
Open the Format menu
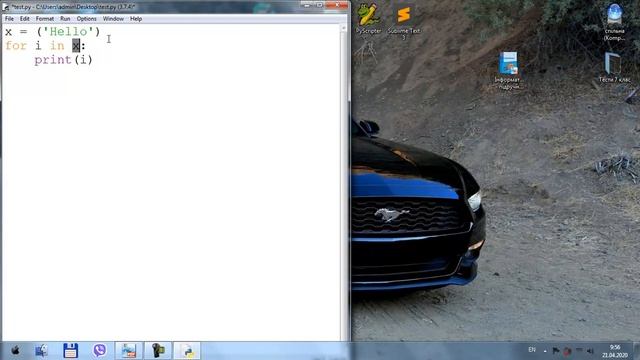(45, 19)
